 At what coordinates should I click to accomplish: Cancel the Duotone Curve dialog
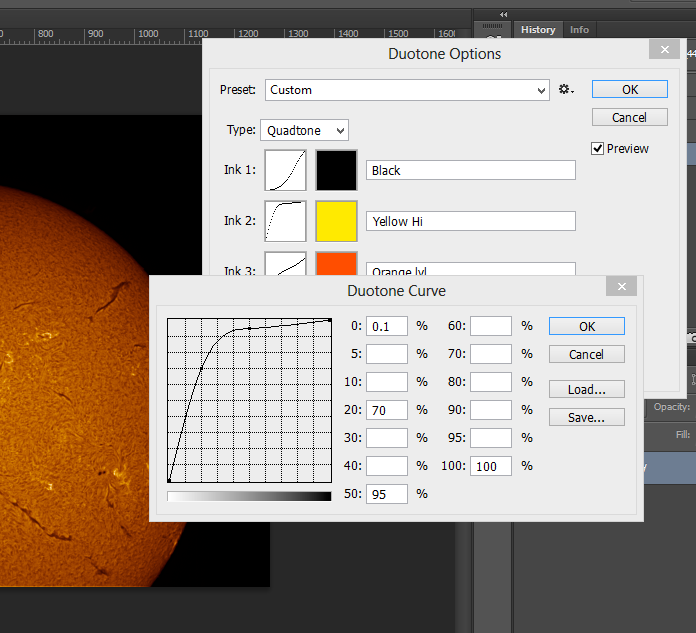(x=586, y=354)
